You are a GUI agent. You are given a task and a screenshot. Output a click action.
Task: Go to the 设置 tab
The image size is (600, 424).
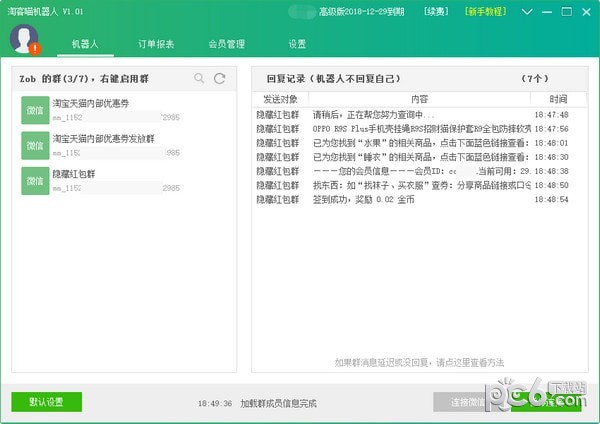[x=297, y=44]
